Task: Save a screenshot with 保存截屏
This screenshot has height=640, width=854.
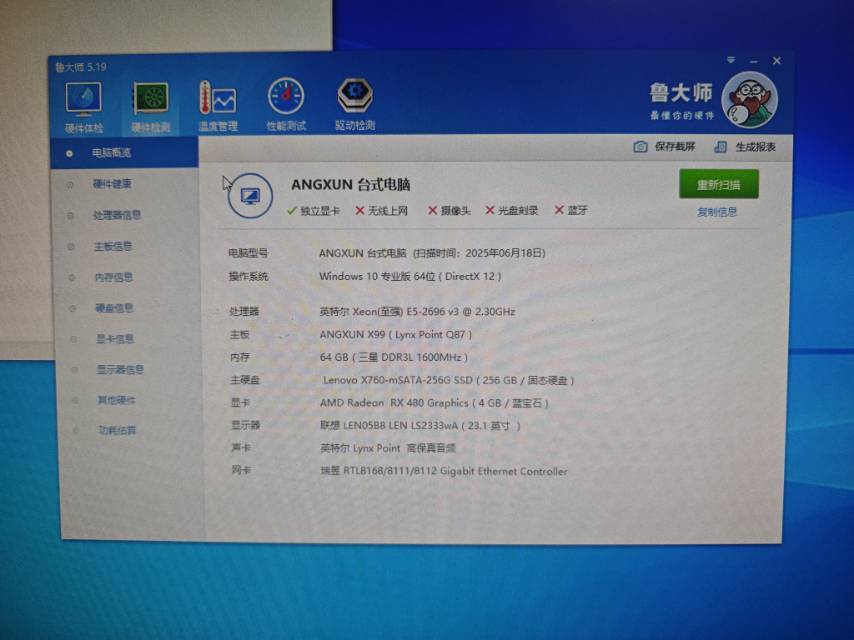Action: click(x=664, y=147)
